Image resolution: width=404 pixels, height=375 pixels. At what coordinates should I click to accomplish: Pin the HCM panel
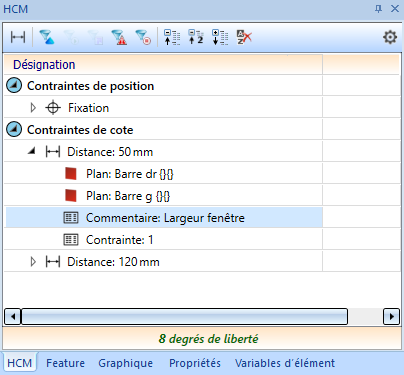pos(378,9)
